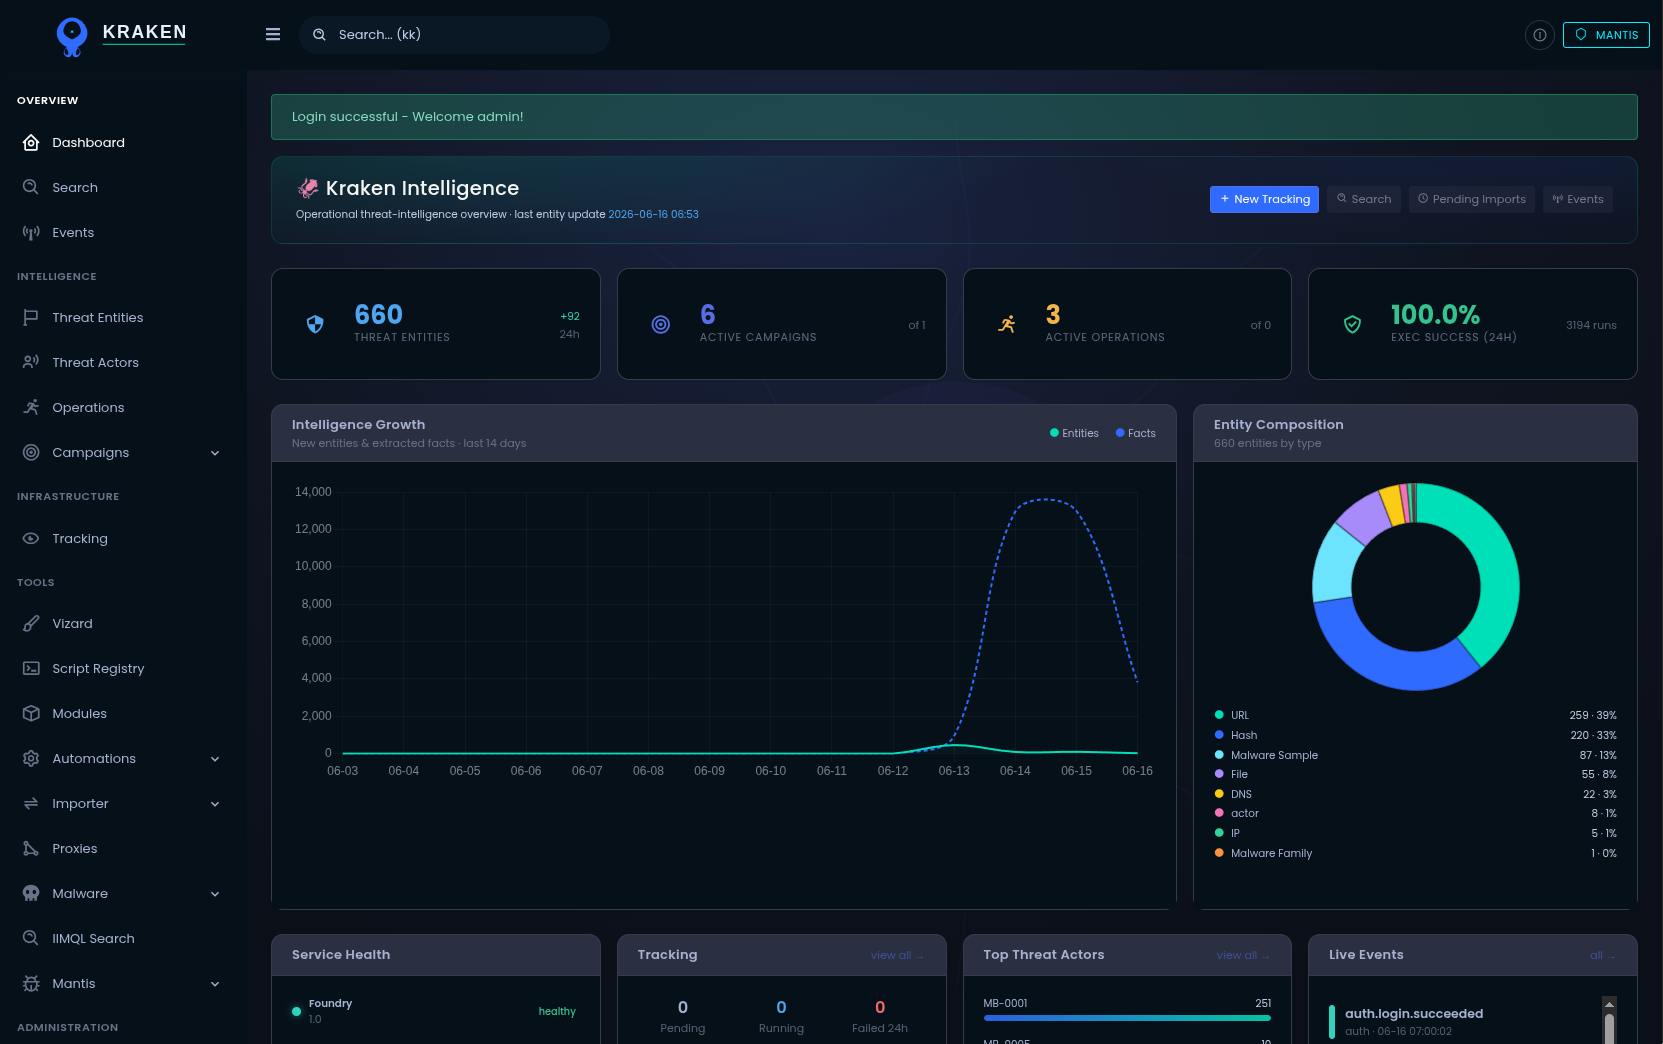Click the Live Events scrollbar
Image resolution: width=1663 pixels, height=1044 pixels.
coord(1609,1020)
